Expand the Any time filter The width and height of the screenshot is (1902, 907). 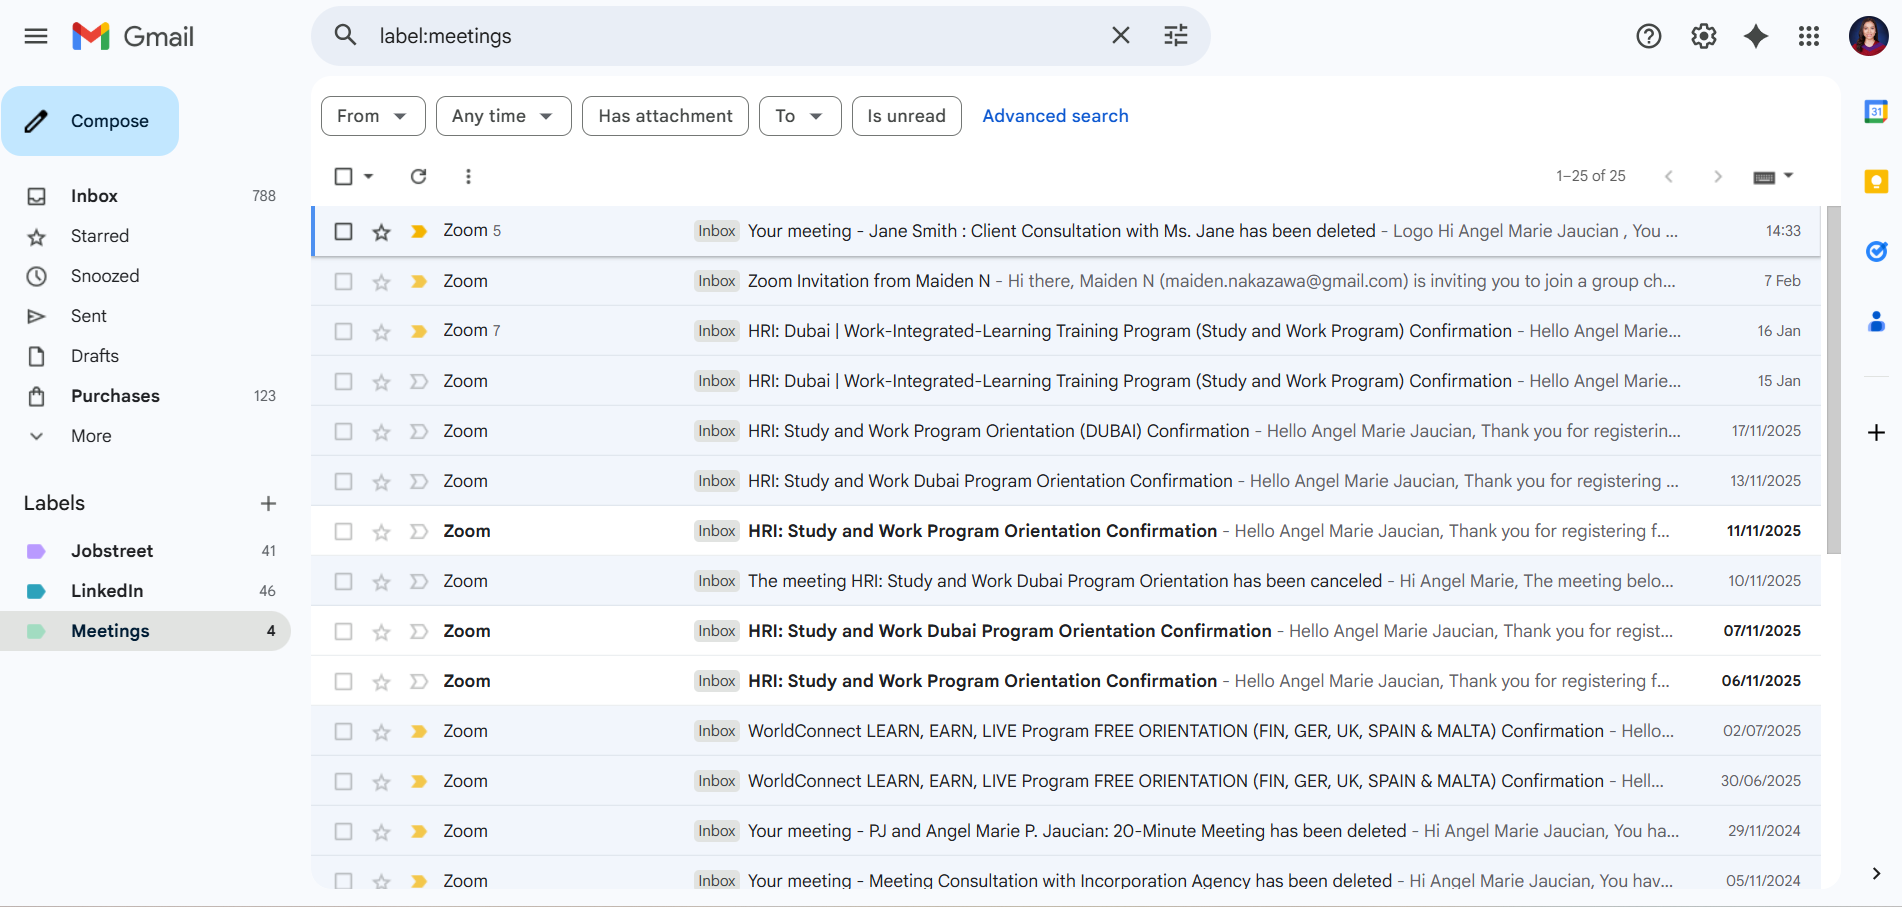coord(503,116)
